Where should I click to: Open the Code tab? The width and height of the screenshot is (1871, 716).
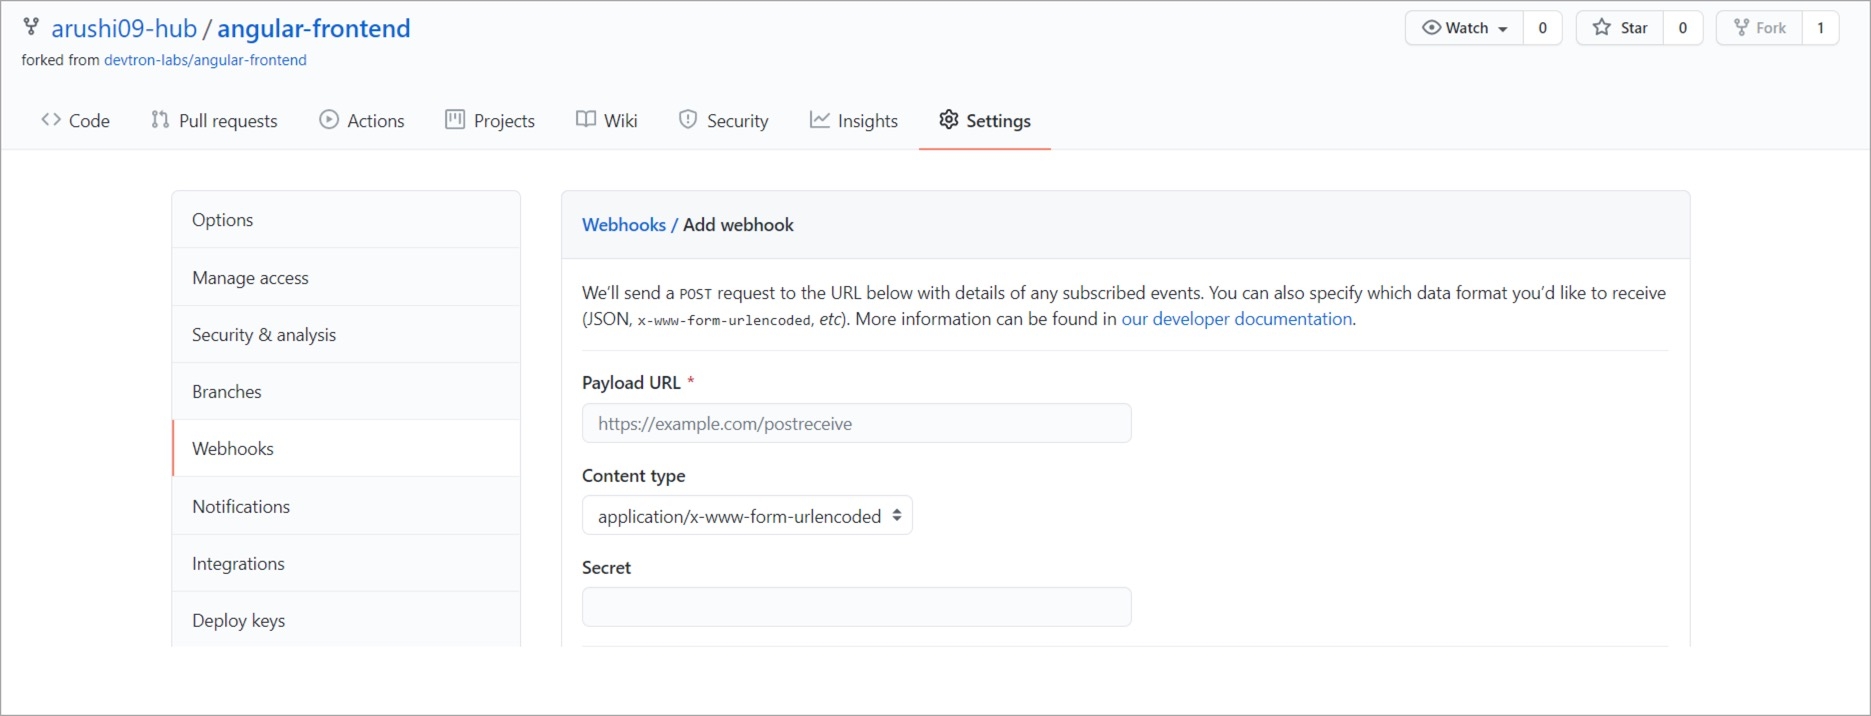pyautogui.click(x=75, y=121)
